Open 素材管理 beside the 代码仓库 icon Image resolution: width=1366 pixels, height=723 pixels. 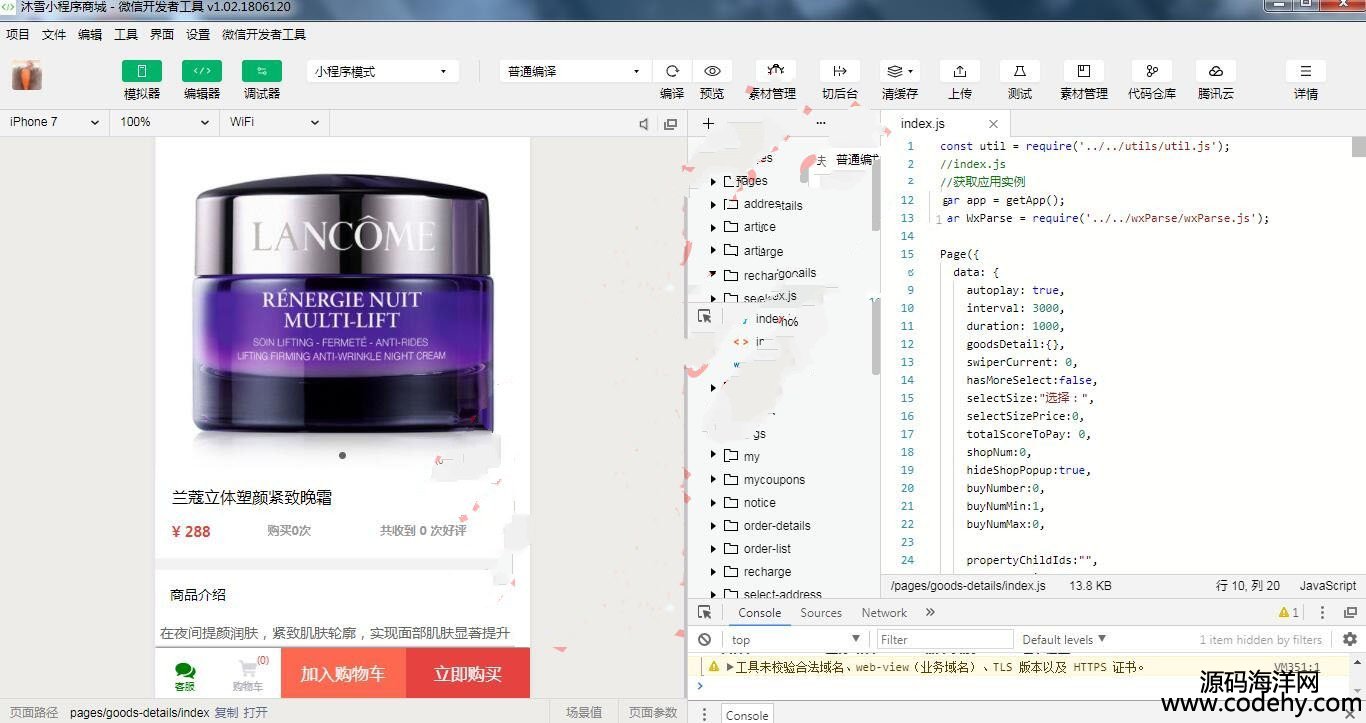click(1084, 71)
